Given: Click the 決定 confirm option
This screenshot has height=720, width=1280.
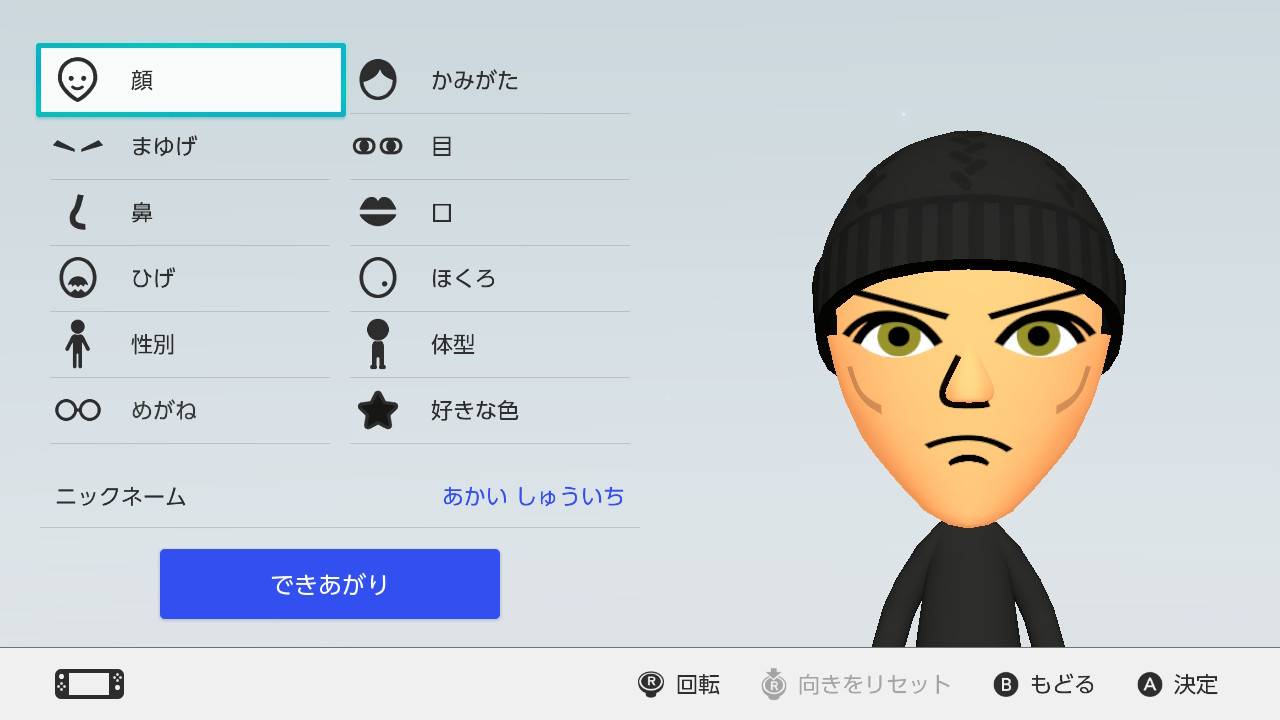Looking at the screenshot, I should pyautogui.click(x=1178, y=684).
